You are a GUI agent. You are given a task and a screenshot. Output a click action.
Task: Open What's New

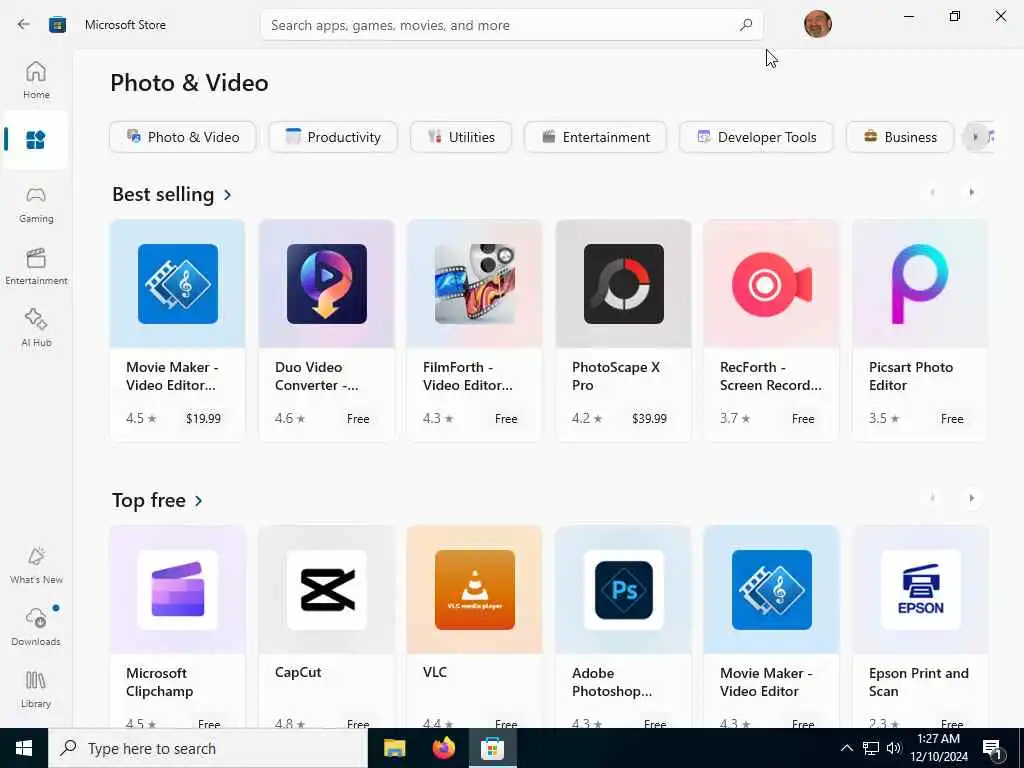[x=36, y=566]
